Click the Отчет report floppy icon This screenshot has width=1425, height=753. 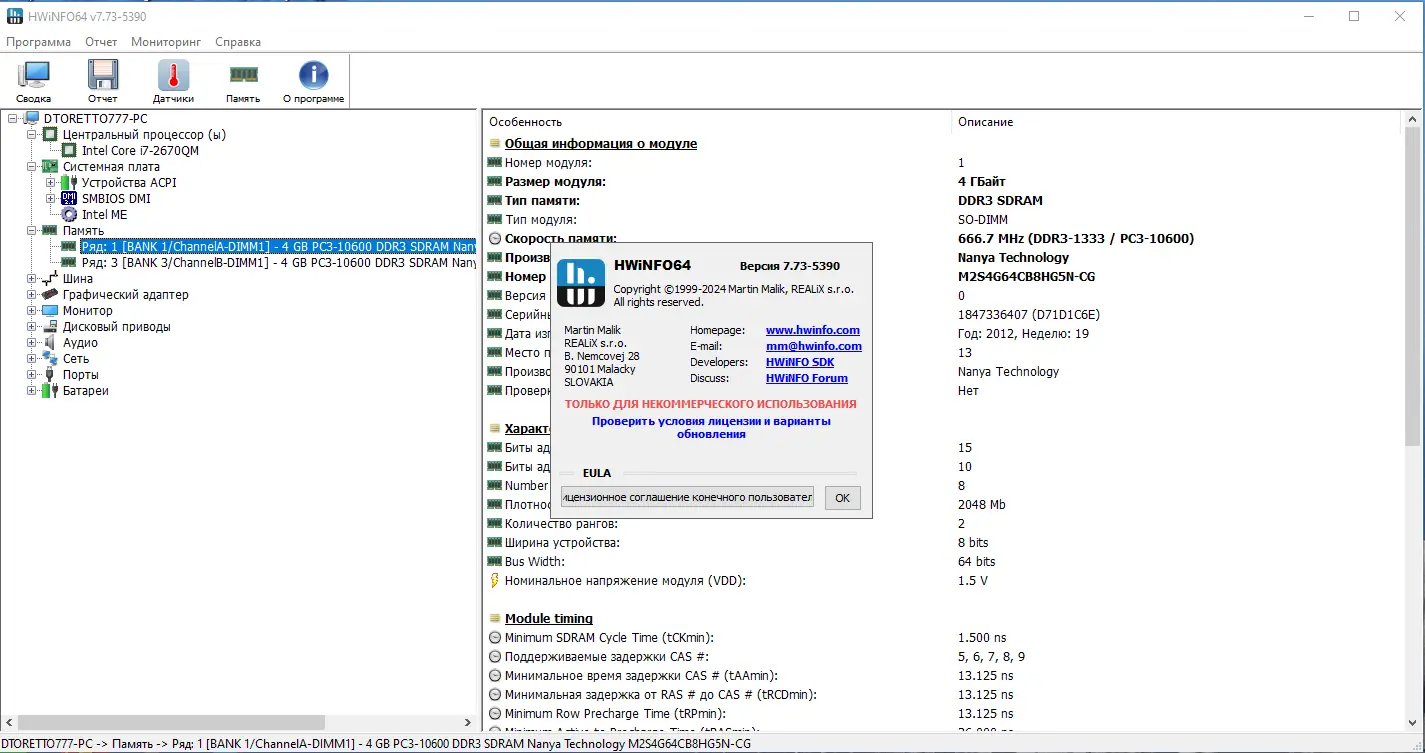click(x=103, y=75)
